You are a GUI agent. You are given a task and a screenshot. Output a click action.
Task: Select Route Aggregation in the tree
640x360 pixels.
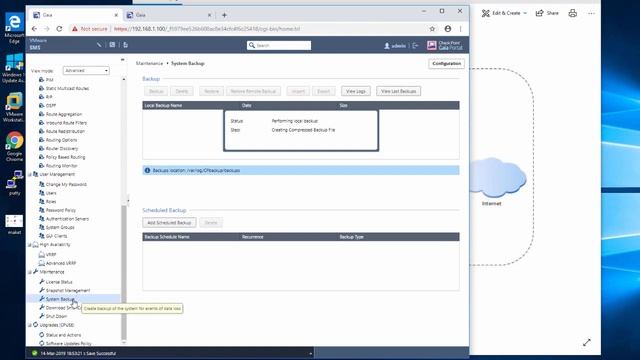pyautogui.click(x=64, y=114)
